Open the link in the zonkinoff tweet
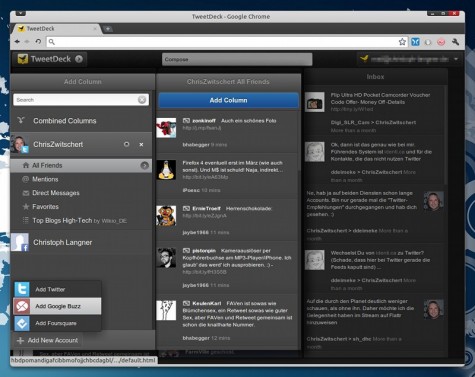This screenshot has height=377, width=475. (202, 128)
